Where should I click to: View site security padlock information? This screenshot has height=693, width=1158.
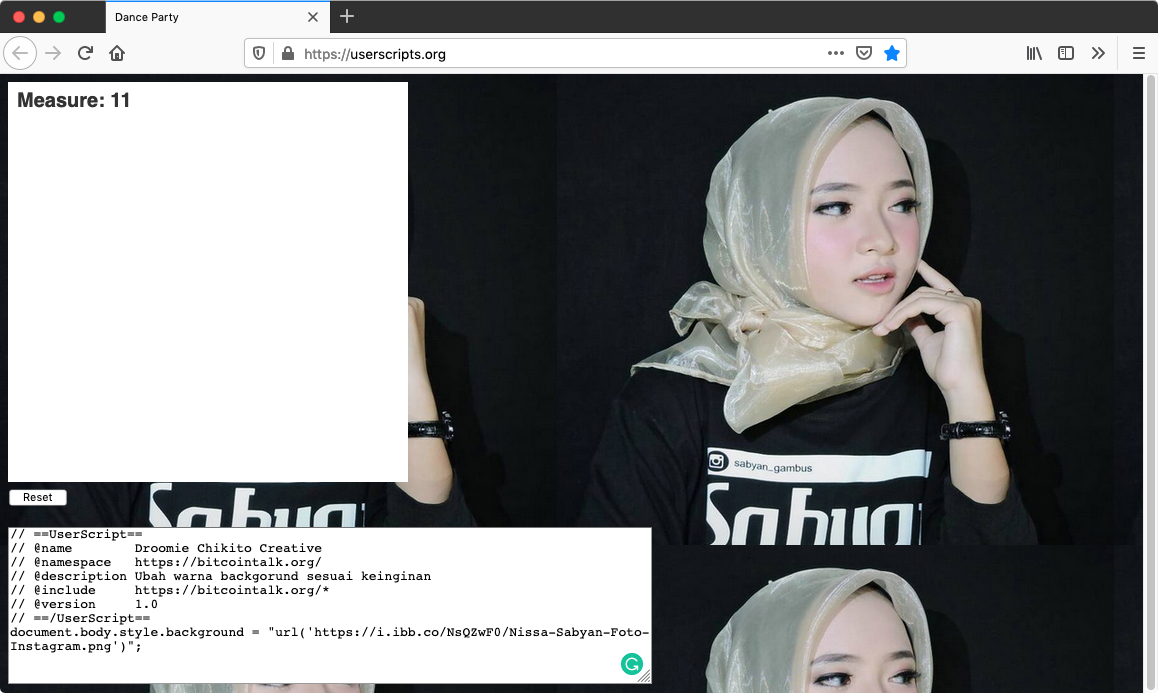pyautogui.click(x=288, y=53)
